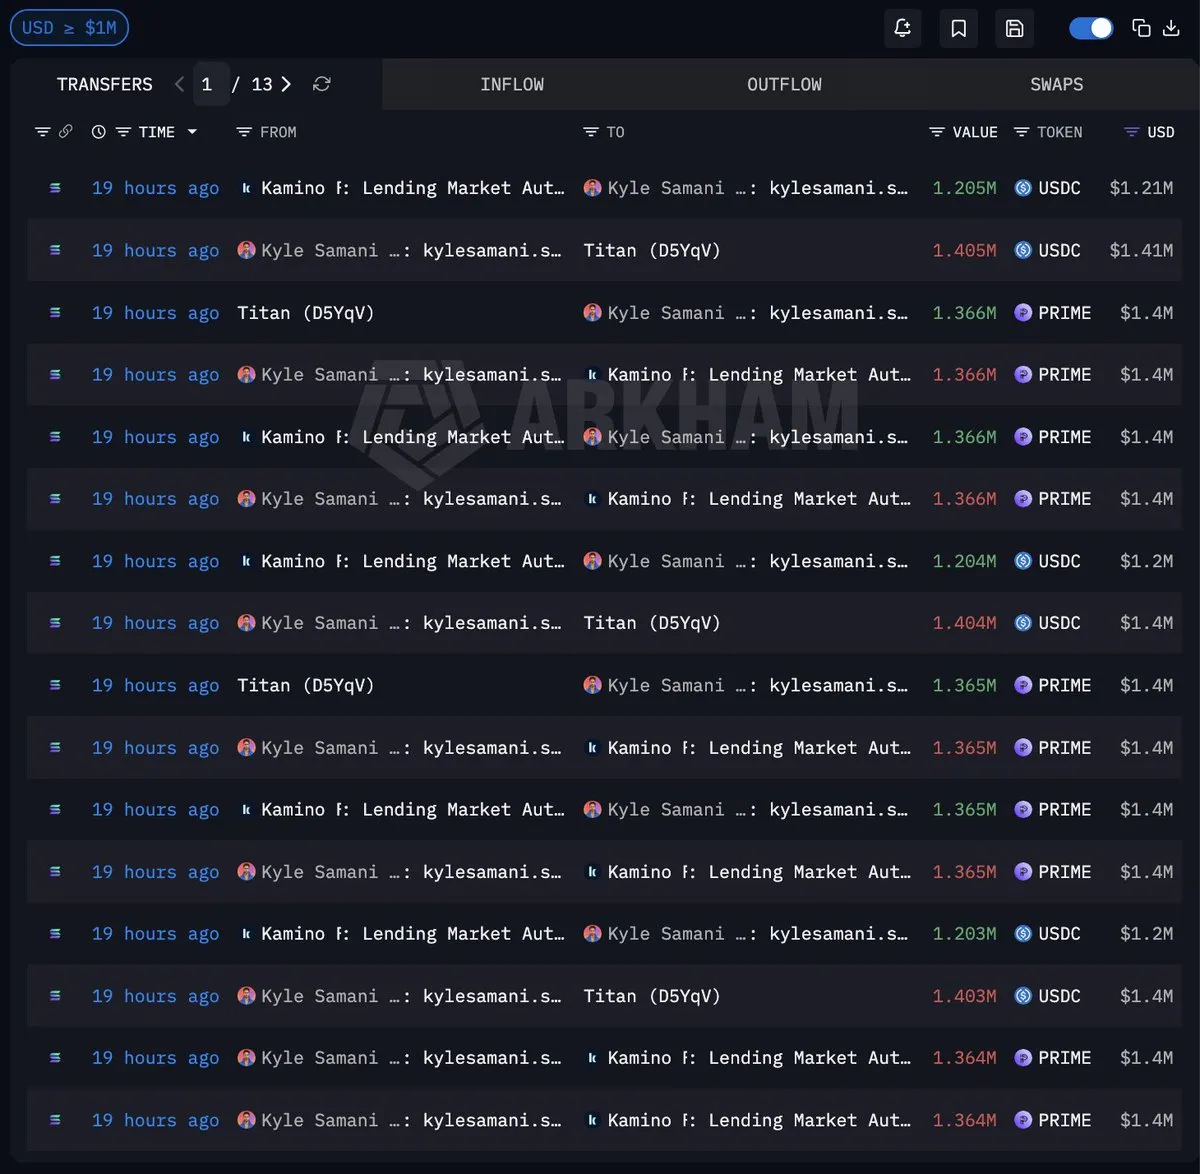The width and height of the screenshot is (1200, 1174).
Task: Click the copy icon beside the toggle
Action: click(1141, 28)
